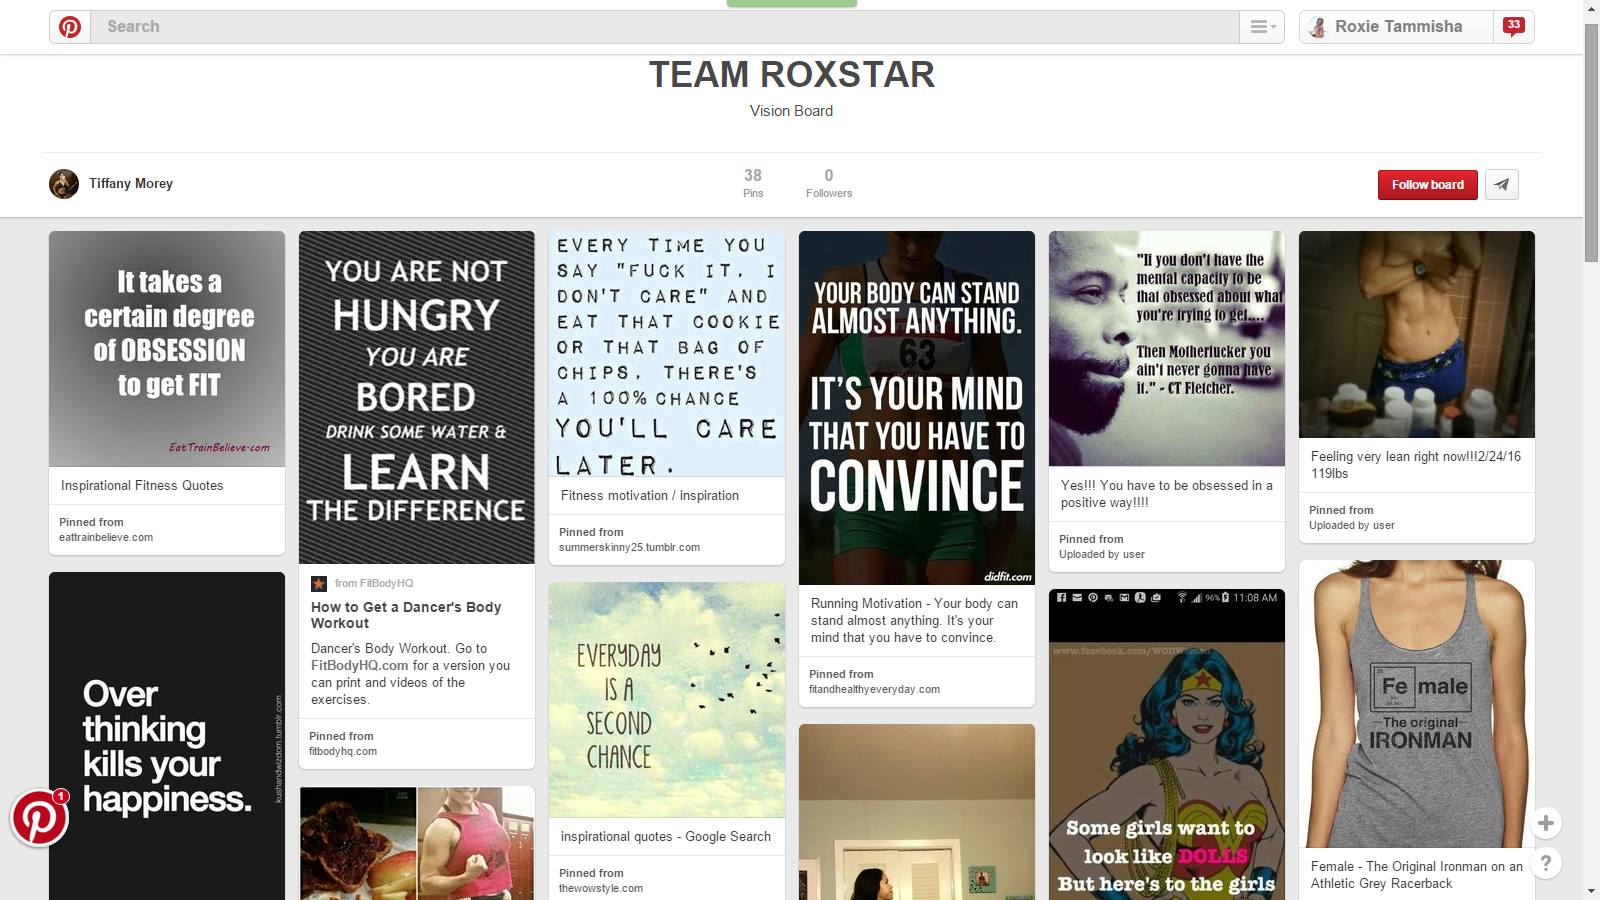The width and height of the screenshot is (1600, 900).
Task: Visit the fitandhealthyeveryday.com source link
Action: point(875,690)
